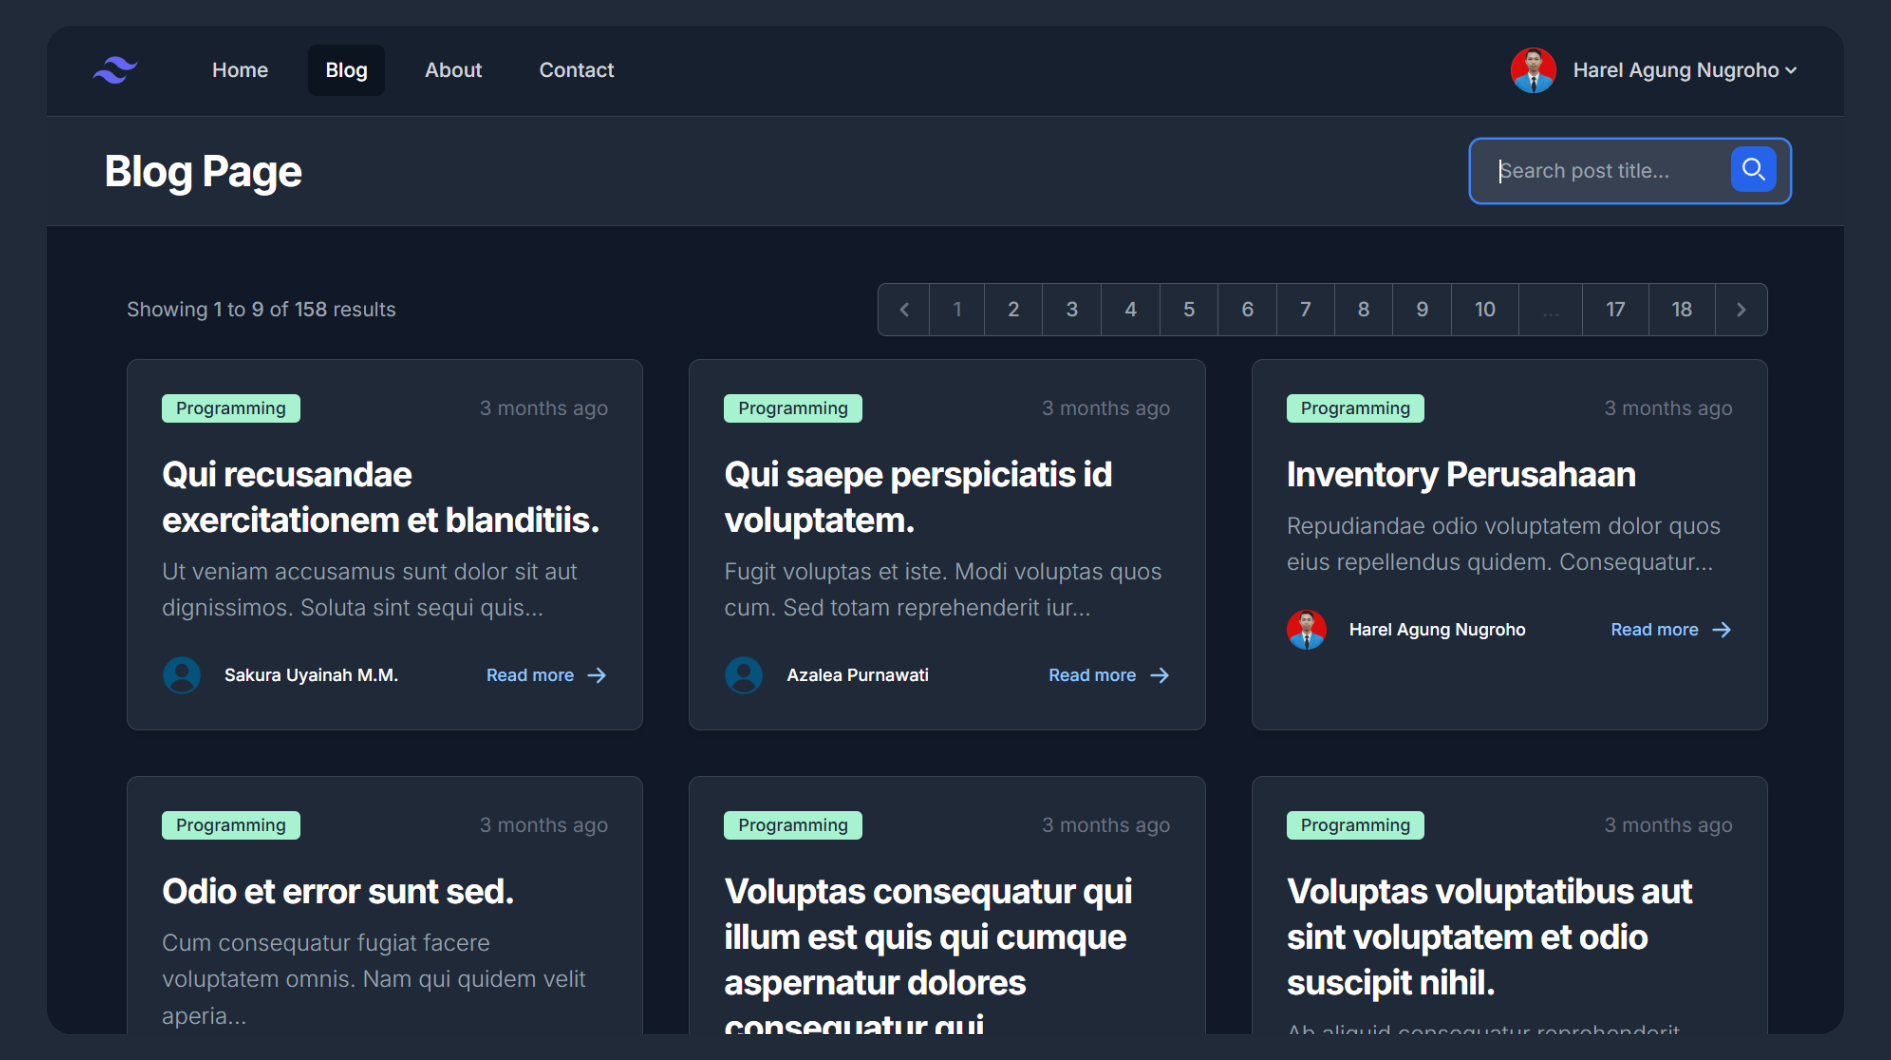Click arrow icon on Qui recusandae card
This screenshot has width=1891, height=1060.
click(x=597, y=676)
